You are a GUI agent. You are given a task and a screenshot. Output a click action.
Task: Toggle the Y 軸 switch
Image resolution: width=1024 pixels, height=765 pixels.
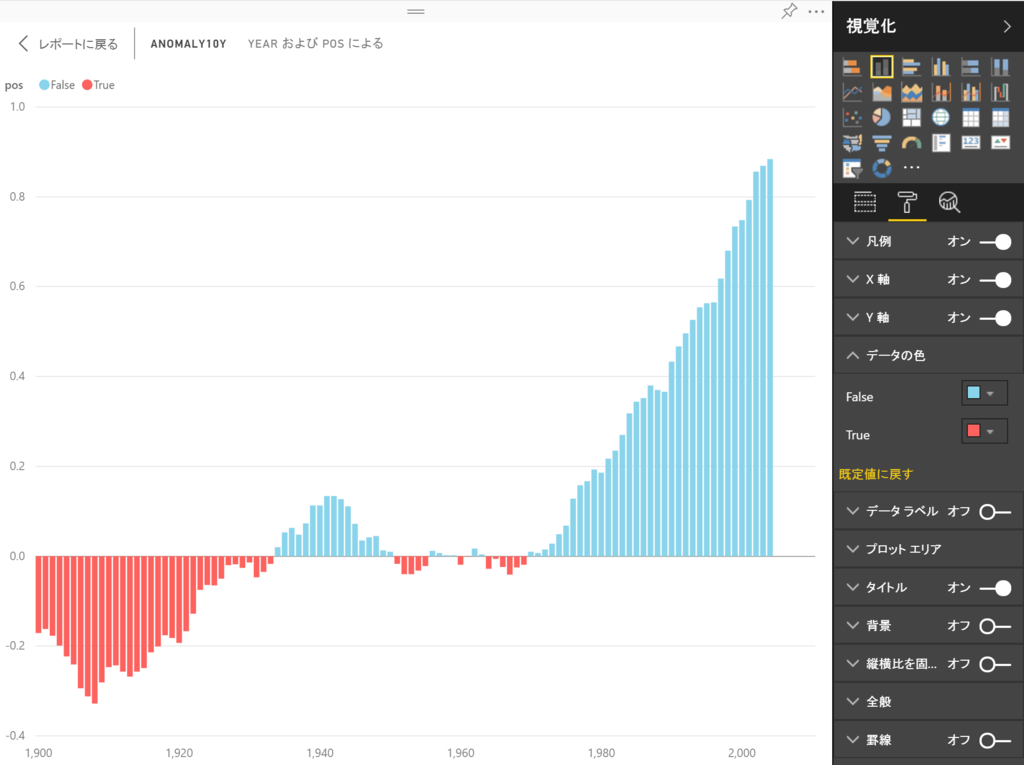tap(996, 317)
